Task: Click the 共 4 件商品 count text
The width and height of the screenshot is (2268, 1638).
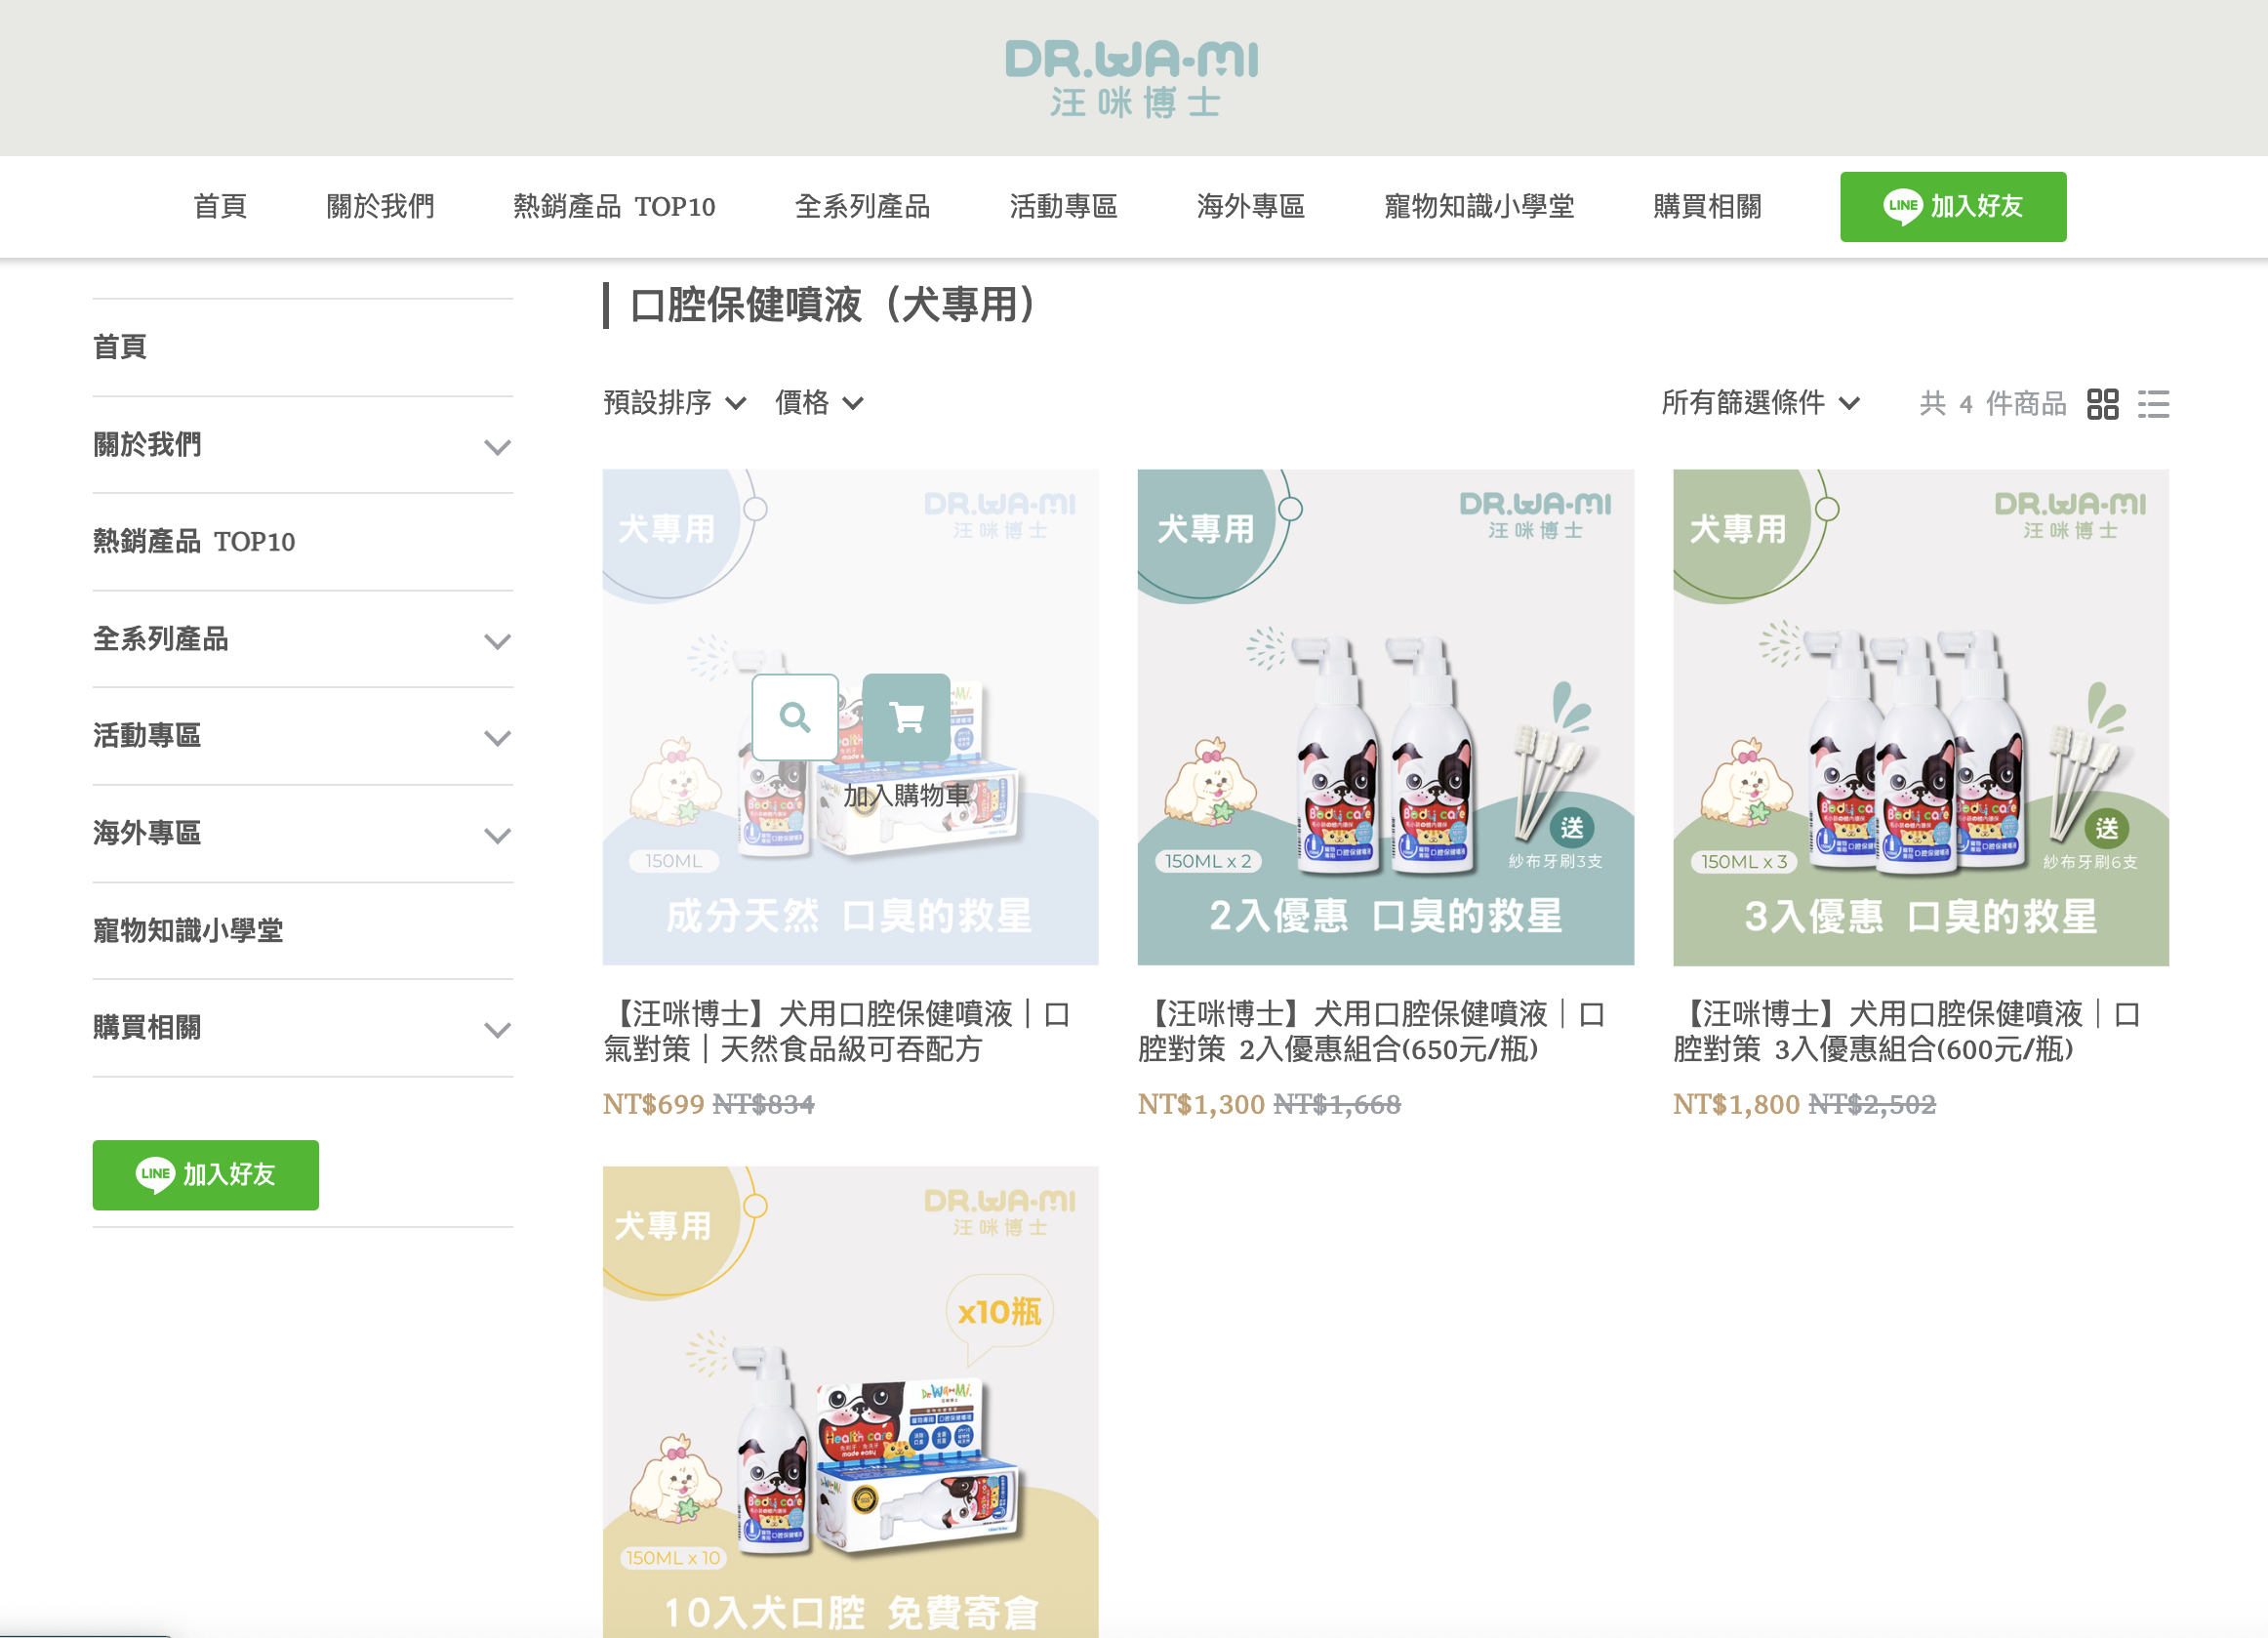Action: tap(1992, 404)
